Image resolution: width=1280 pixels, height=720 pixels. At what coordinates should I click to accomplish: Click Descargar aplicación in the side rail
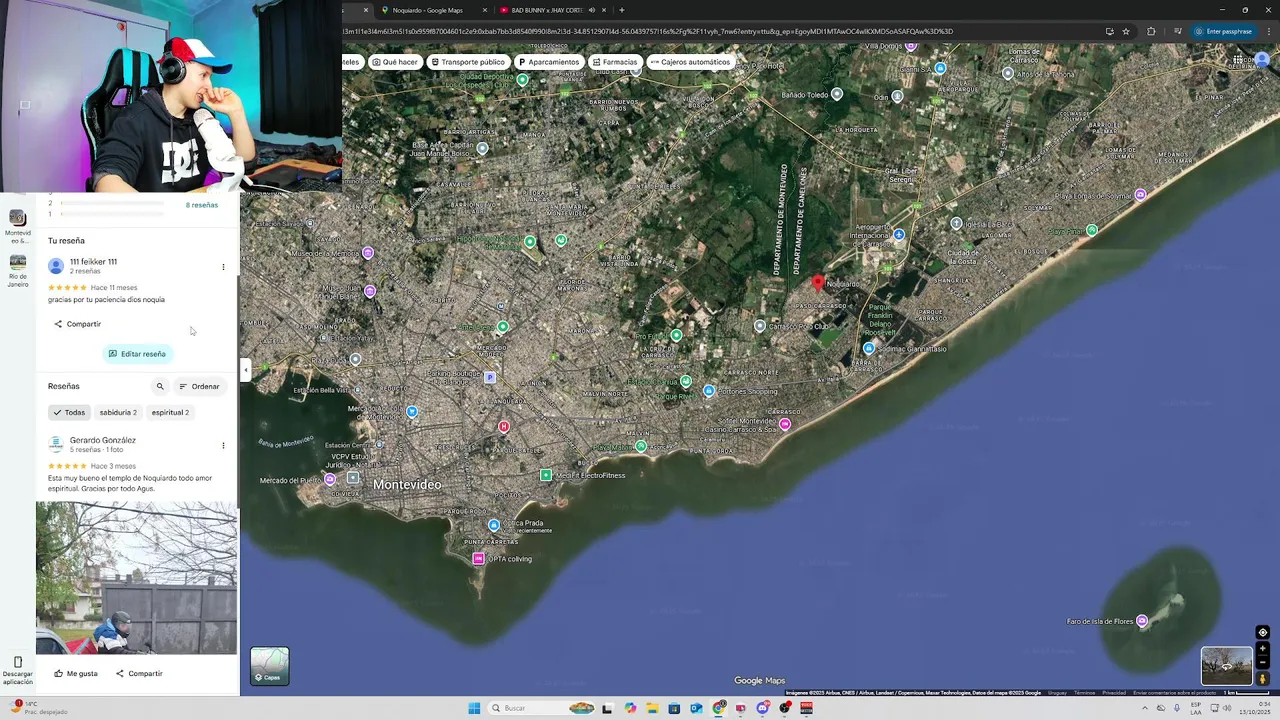click(x=17, y=669)
